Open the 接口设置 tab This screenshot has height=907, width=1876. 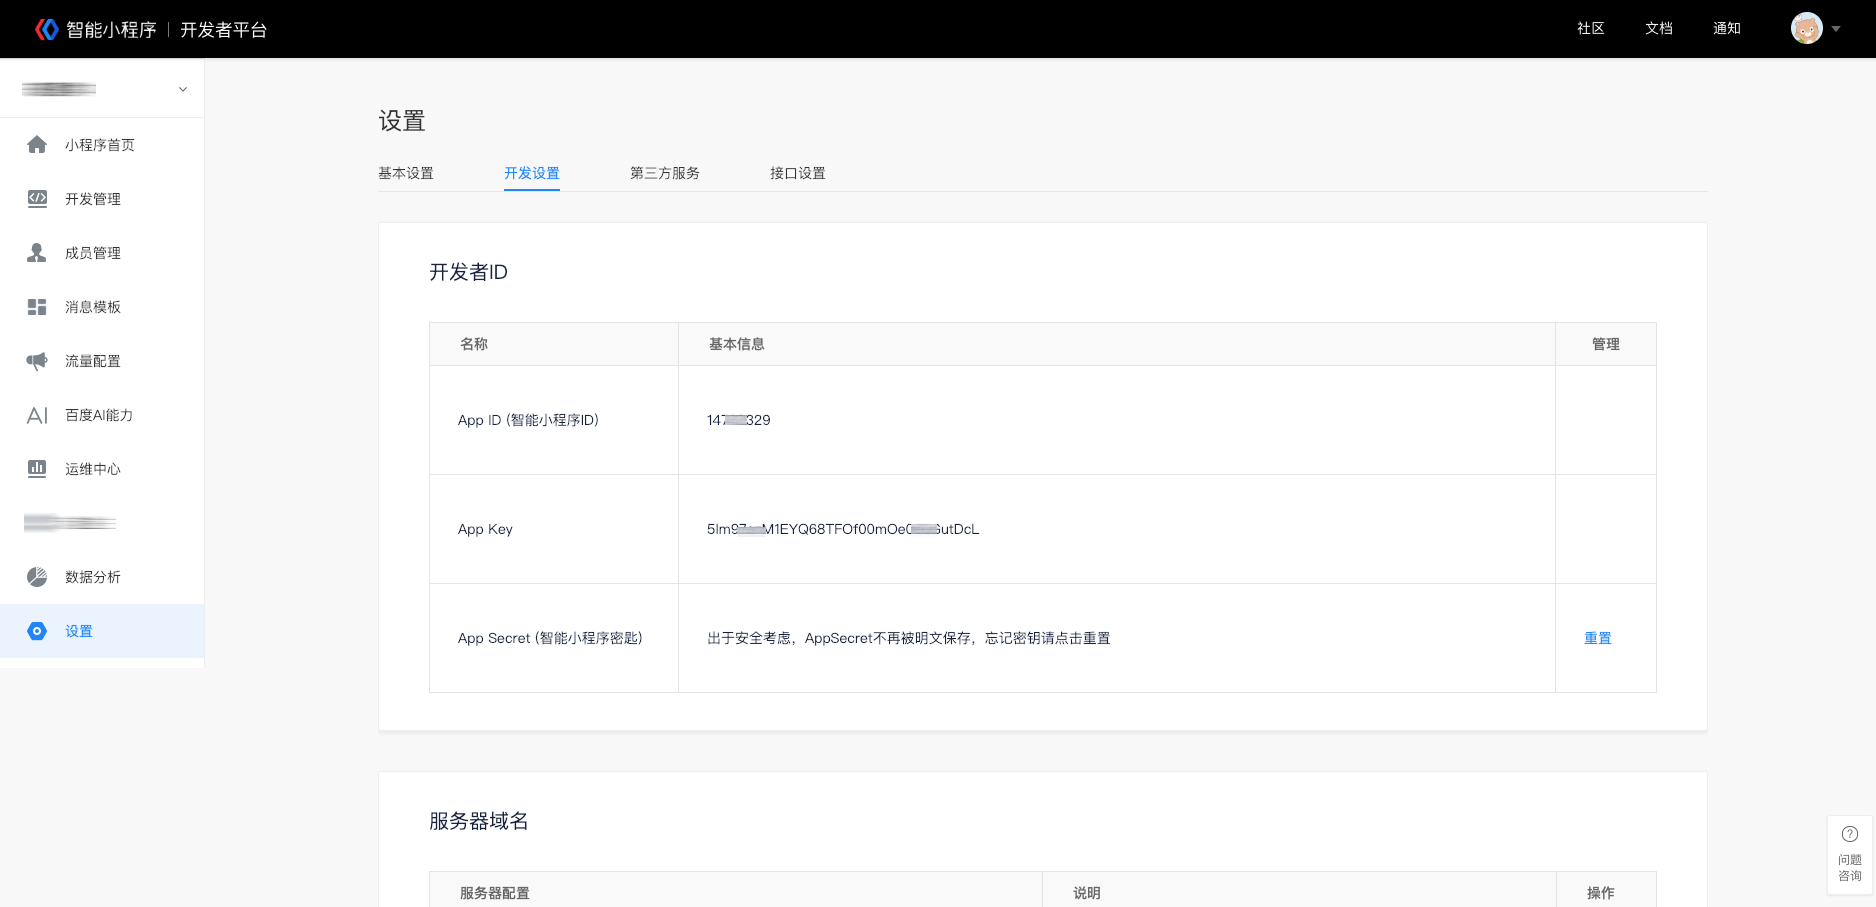pyautogui.click(x=798, y=173)
